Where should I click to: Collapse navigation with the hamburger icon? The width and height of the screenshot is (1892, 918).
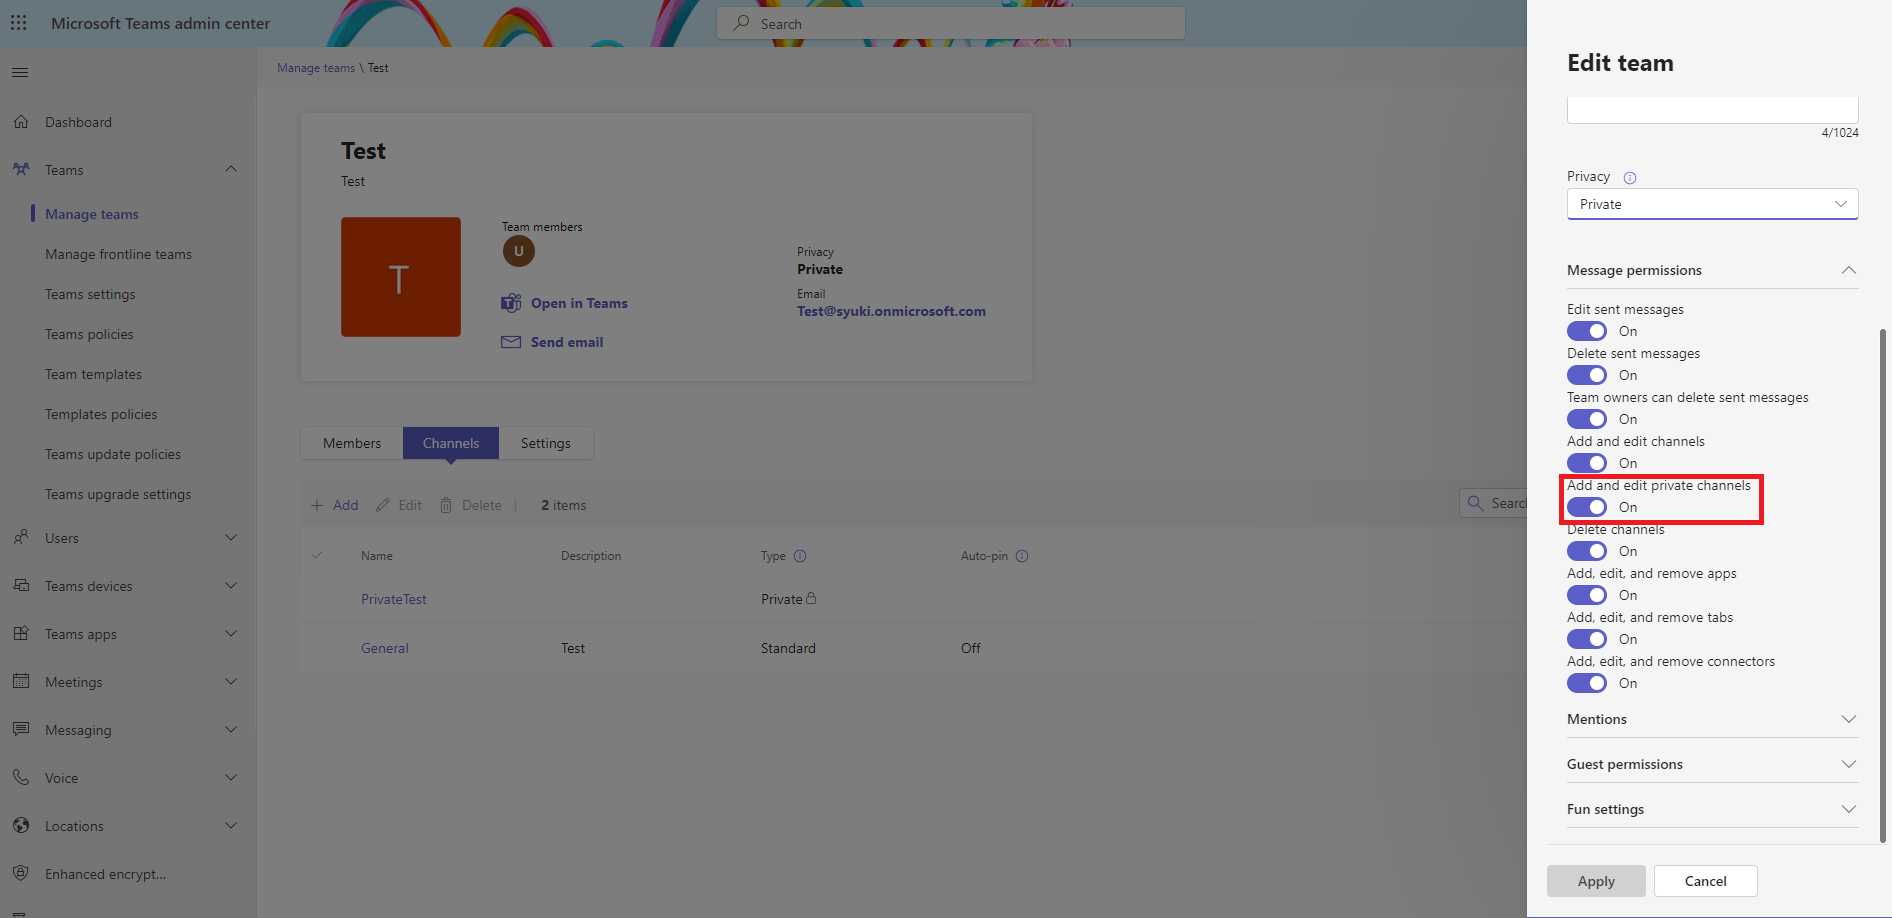click(20, 72)
